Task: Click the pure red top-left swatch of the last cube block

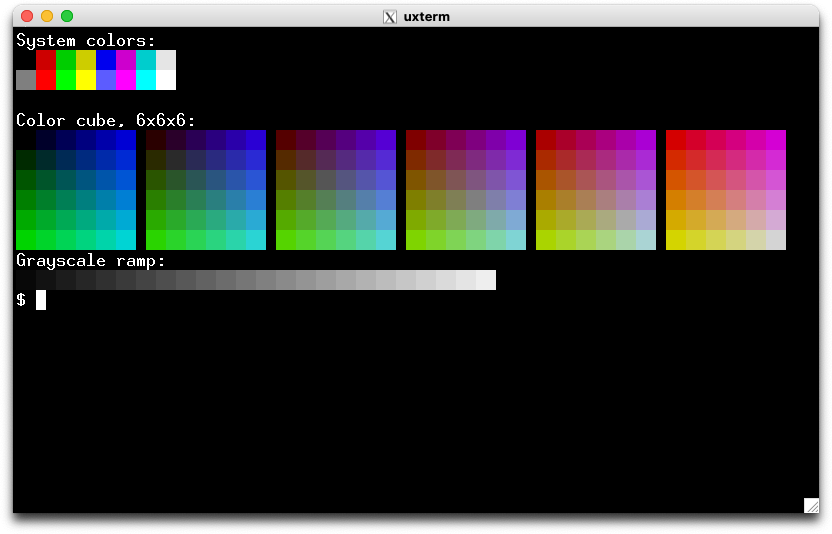Action: tap(676, 139)
